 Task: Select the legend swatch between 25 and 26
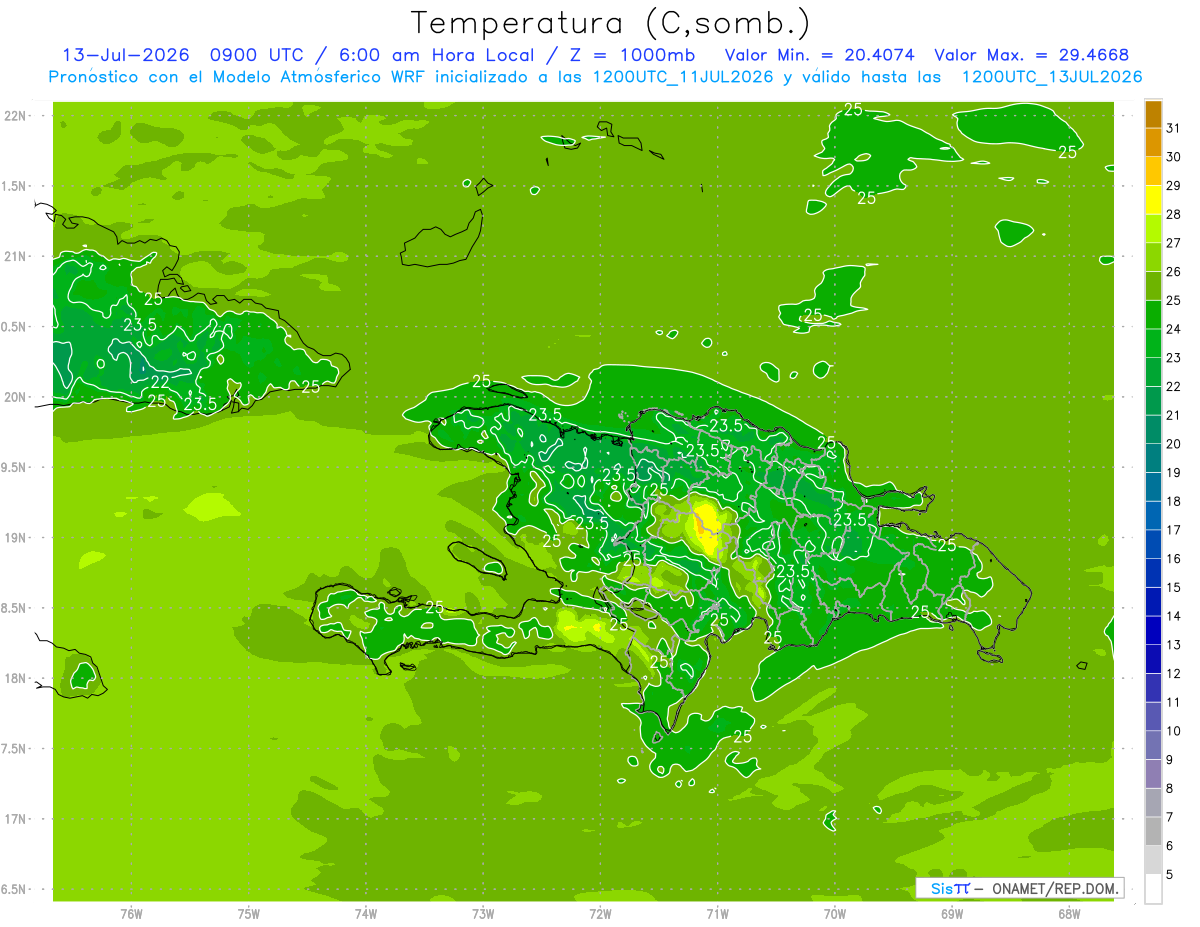click(x=1153, y=286)
